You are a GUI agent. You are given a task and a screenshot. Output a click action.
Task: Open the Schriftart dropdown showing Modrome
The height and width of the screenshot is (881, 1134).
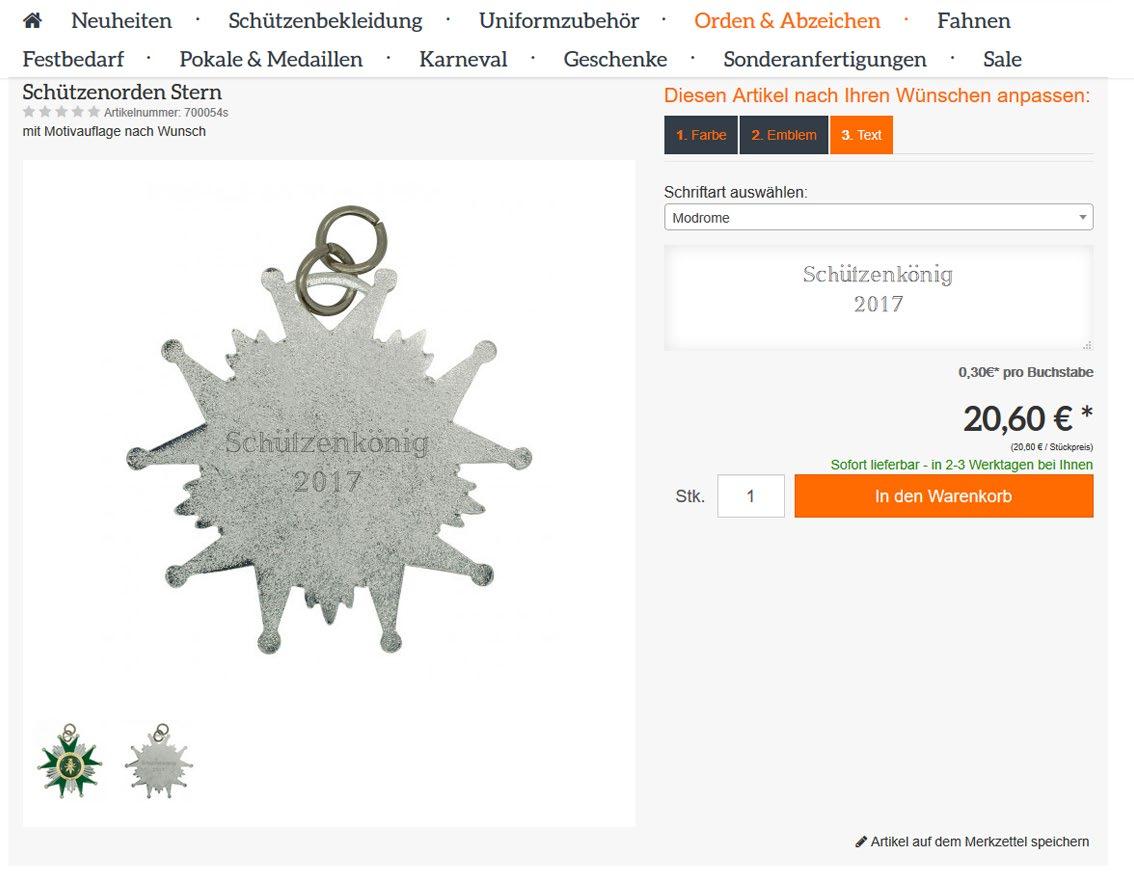(x=879, y=217)
